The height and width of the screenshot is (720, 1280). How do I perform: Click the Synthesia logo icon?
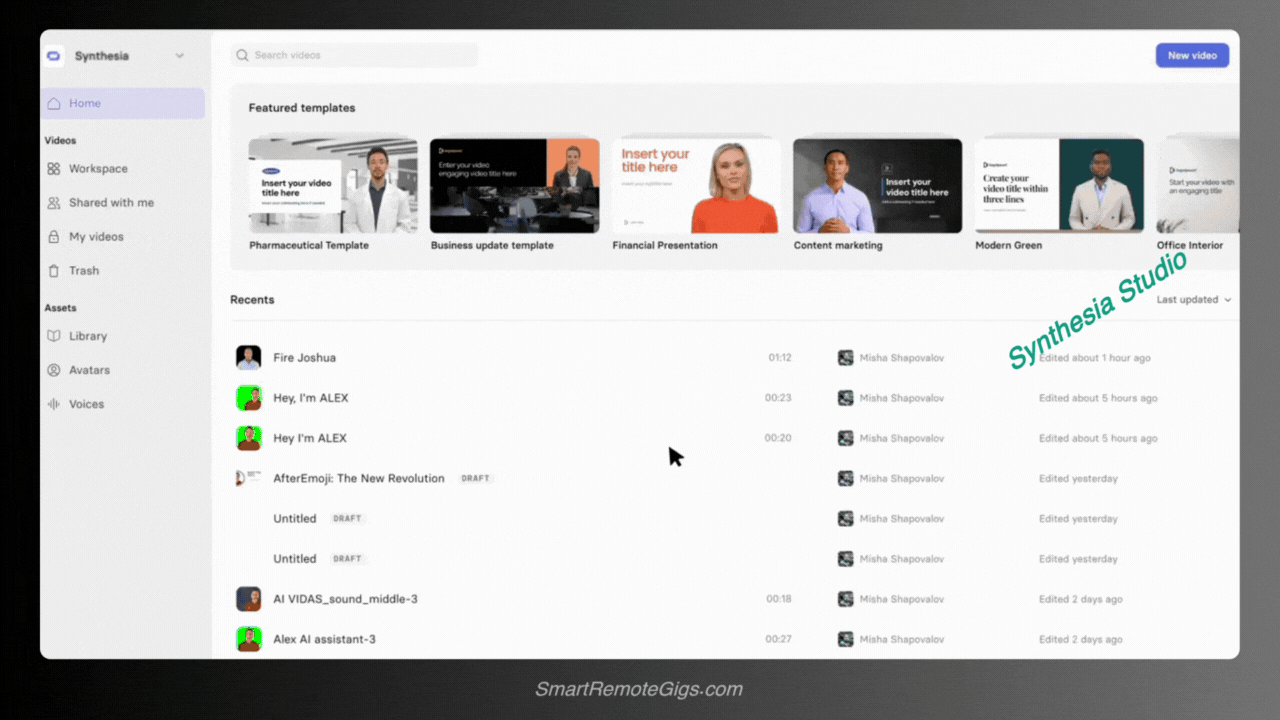click(x=54, y=56)
